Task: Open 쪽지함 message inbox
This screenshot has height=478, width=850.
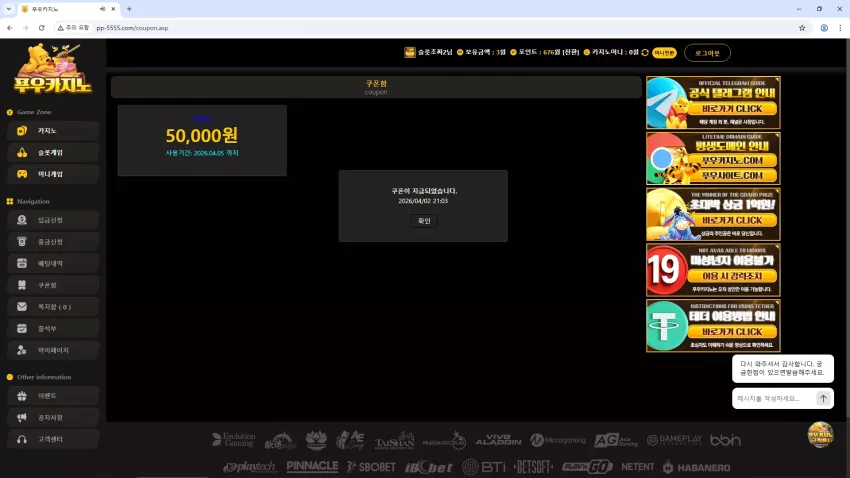Action: point(53,307)
